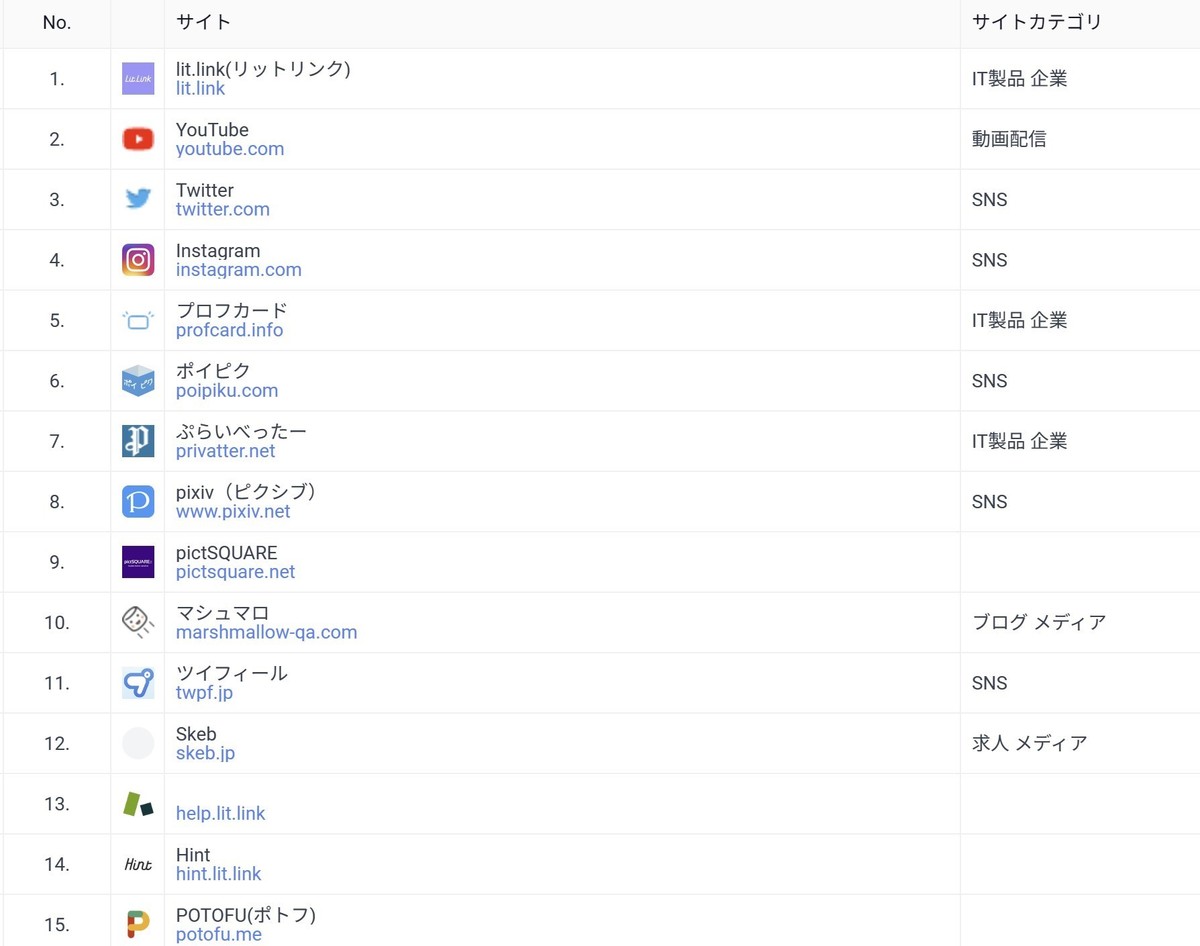The height and width of the screenshot is (946, 1200).
Task: Open the marshmallow-qa.com link
Action: coord(266,632)
